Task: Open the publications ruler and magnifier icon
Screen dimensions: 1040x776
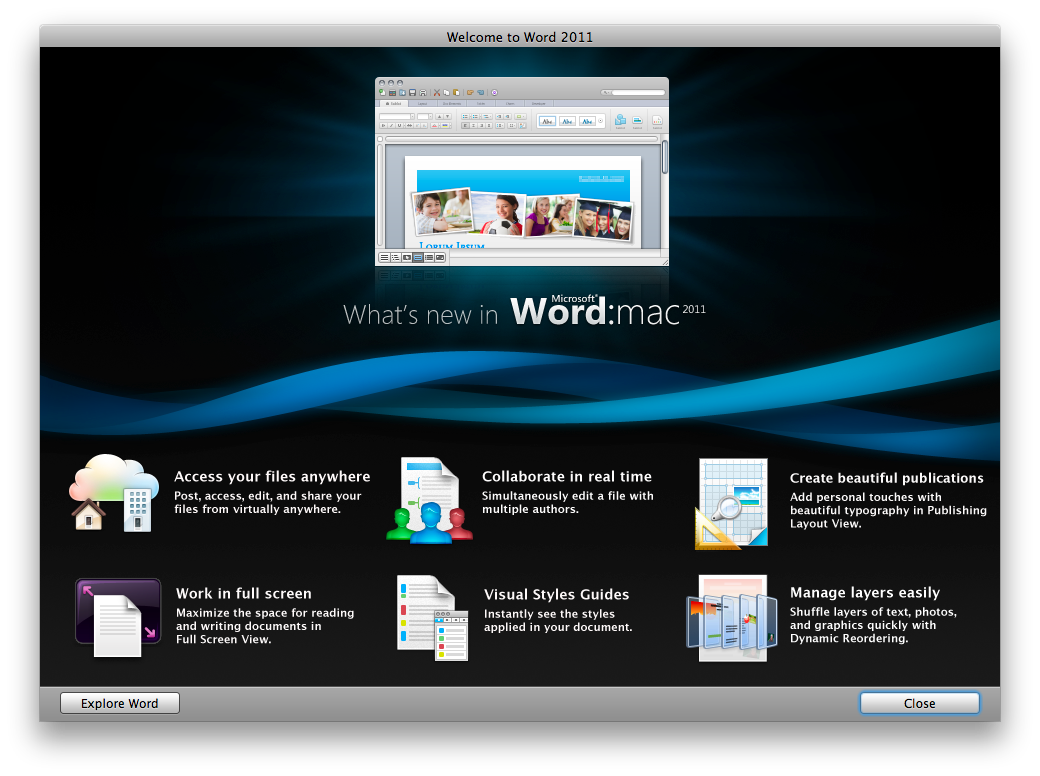Action: 732,503
